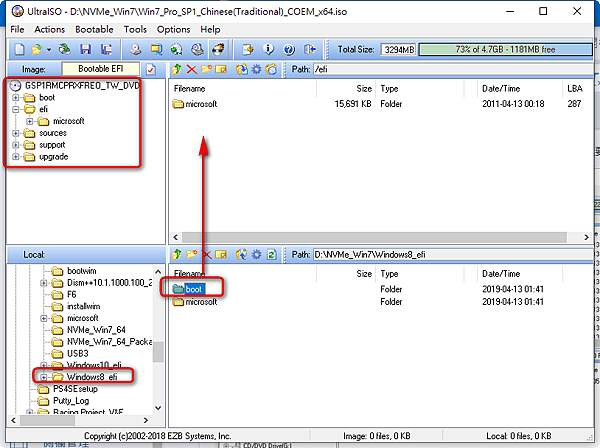Screen dimensions: 600x448
Task: Click the Exit door icon in toolbar
Action: [310, 49]
